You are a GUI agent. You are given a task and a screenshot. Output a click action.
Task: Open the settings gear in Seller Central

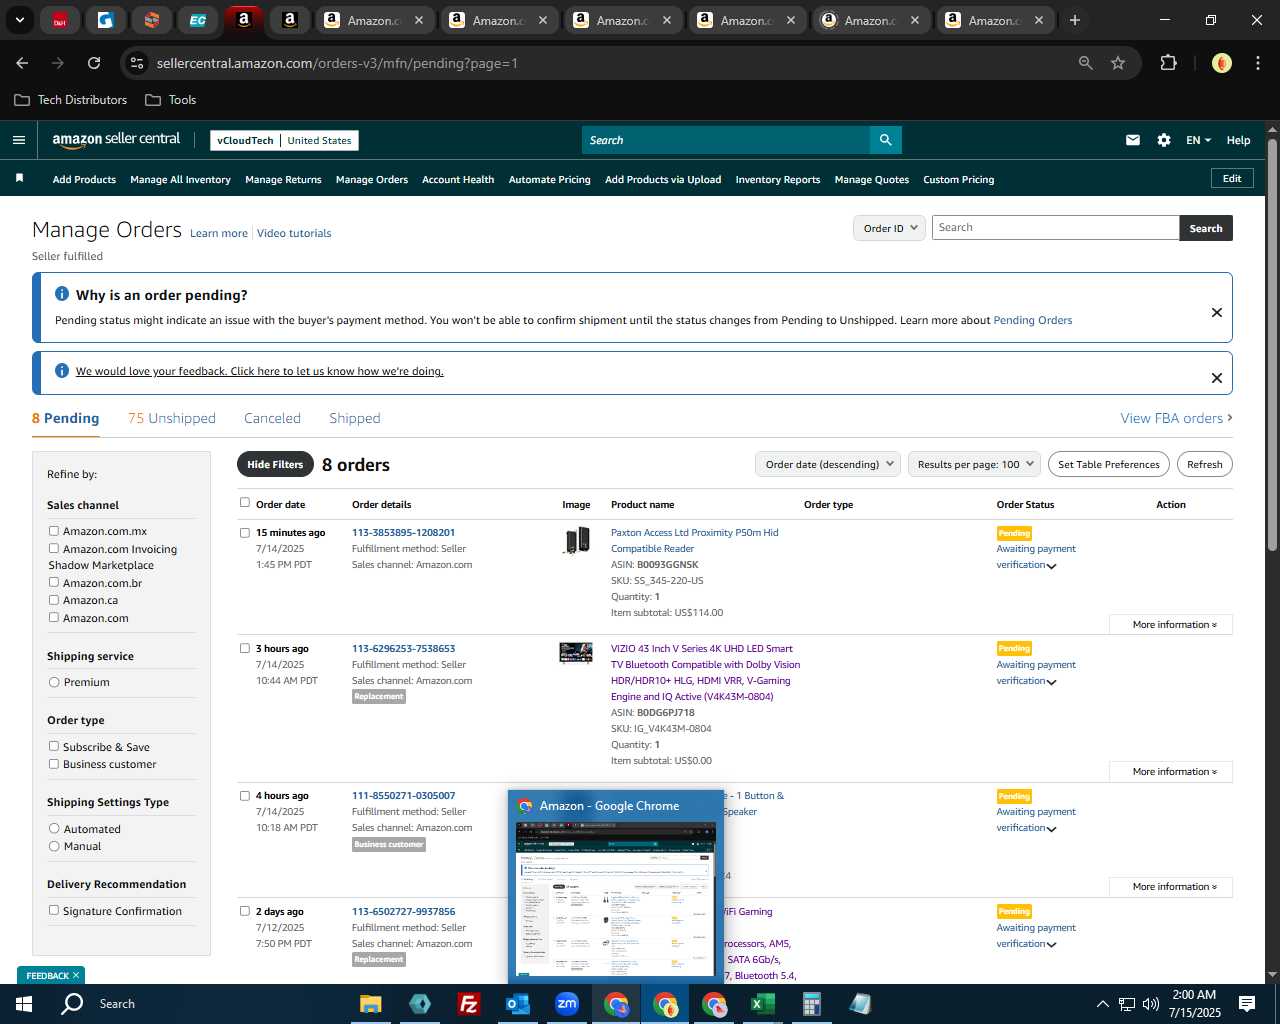click(1164, 140)
